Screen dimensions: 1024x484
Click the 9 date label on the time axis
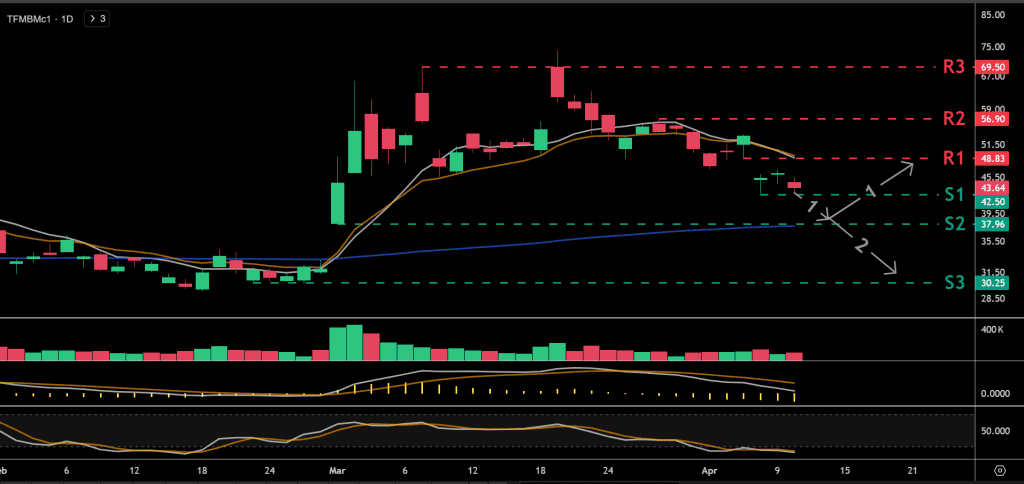point(778,470)
